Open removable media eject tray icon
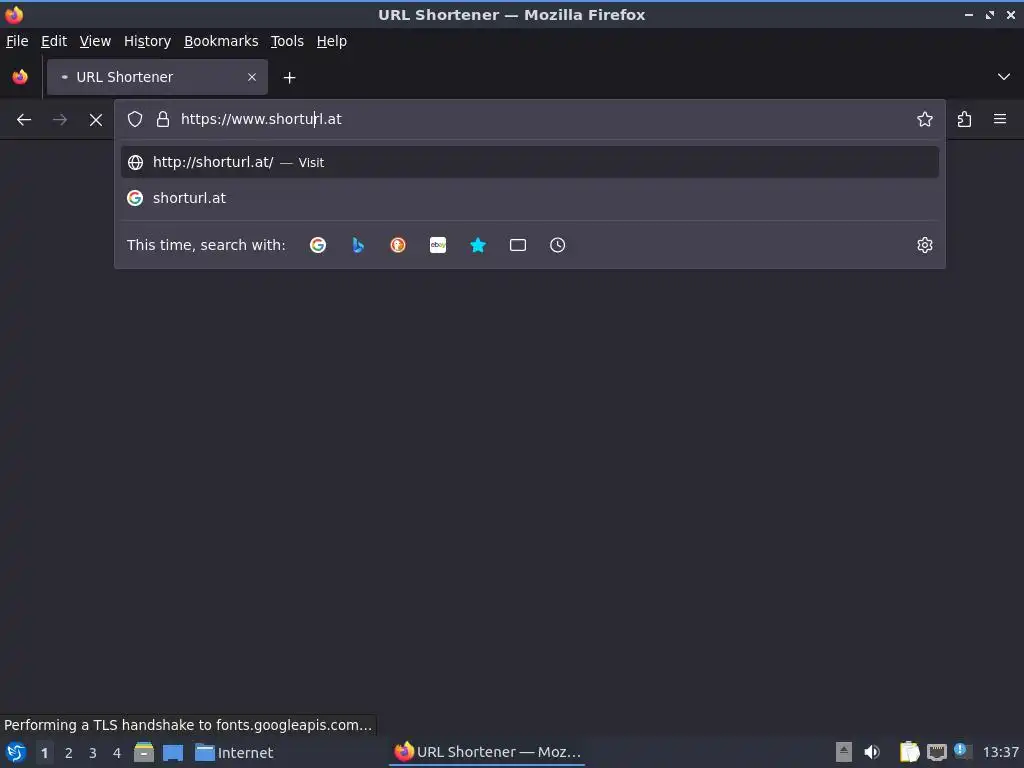This screenshot has height=768, width=1024. coord(844,752)
